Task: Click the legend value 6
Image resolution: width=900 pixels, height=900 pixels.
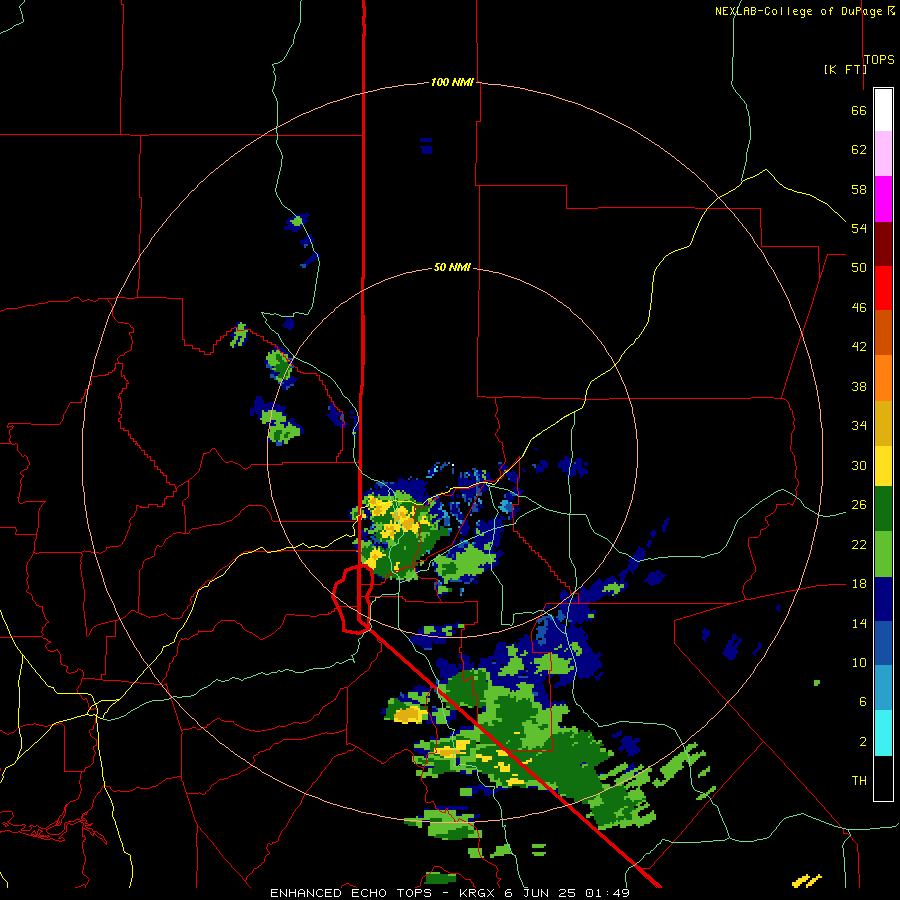Action: (862, 703)
